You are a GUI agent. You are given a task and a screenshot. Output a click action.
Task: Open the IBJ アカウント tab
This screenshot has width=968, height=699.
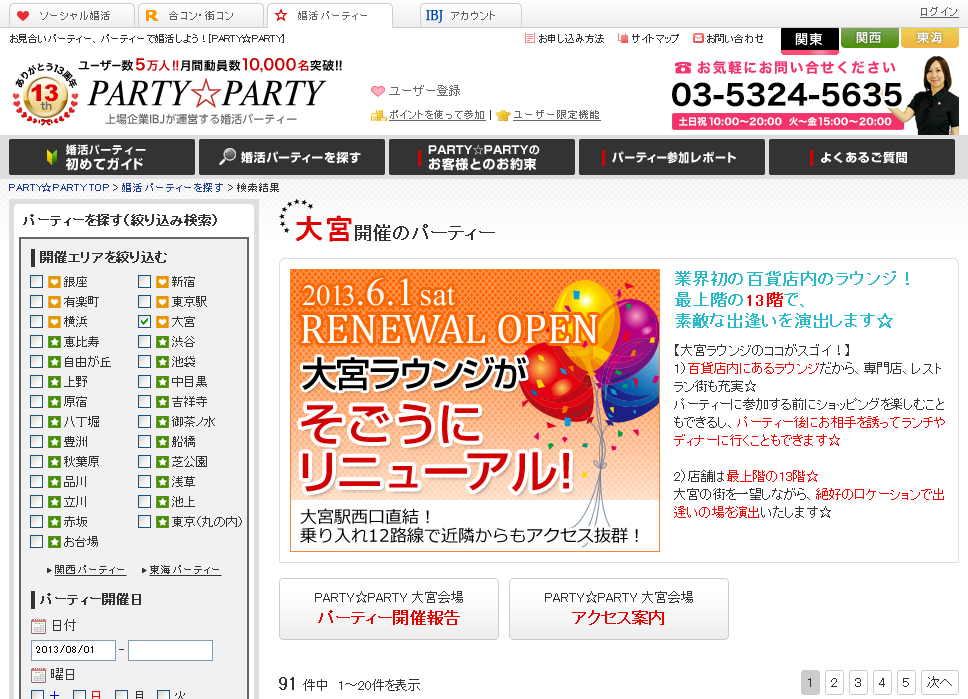pyautogui.click(x=470, y=15)
